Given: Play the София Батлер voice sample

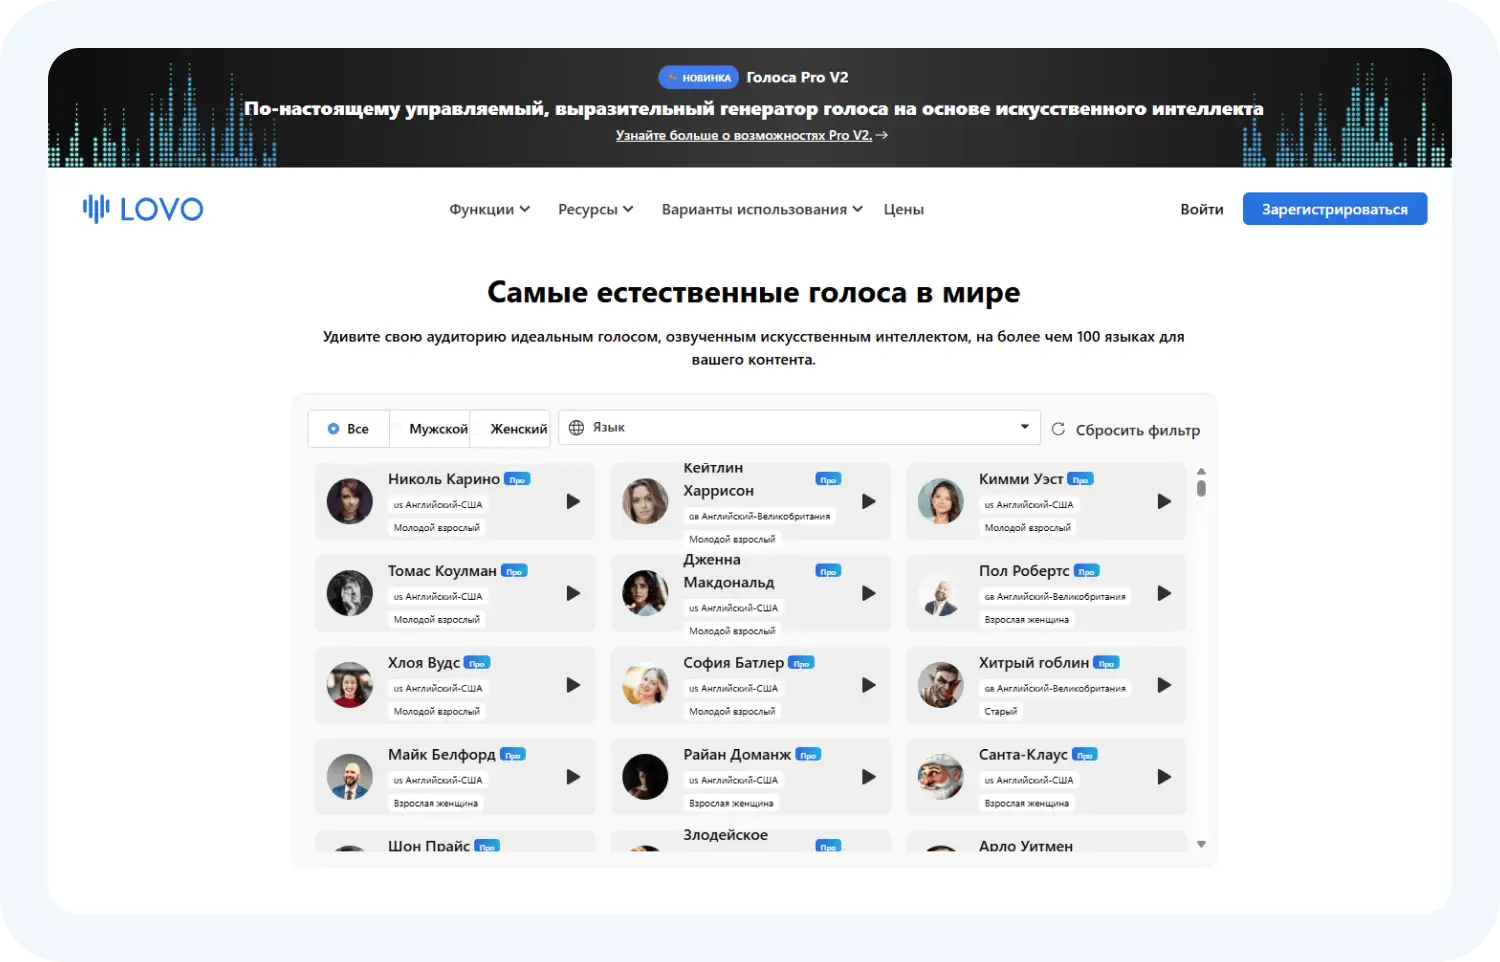Looking at the screenshot, I should pyautogui.click(x=868, y=685).
